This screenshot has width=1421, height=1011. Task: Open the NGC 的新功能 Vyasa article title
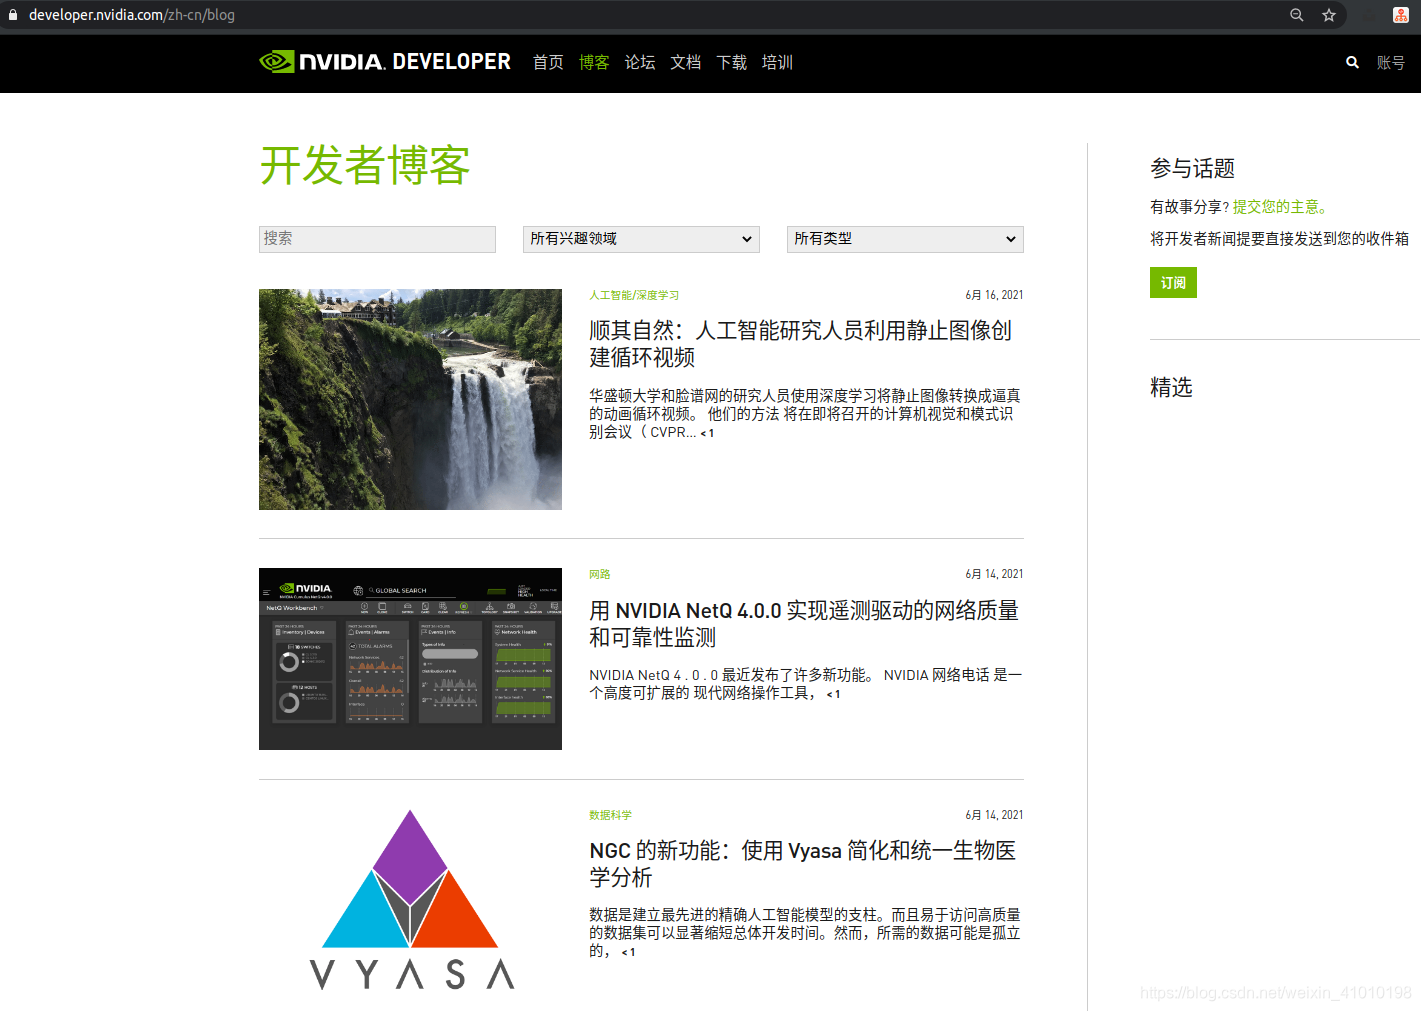point(803,864)
